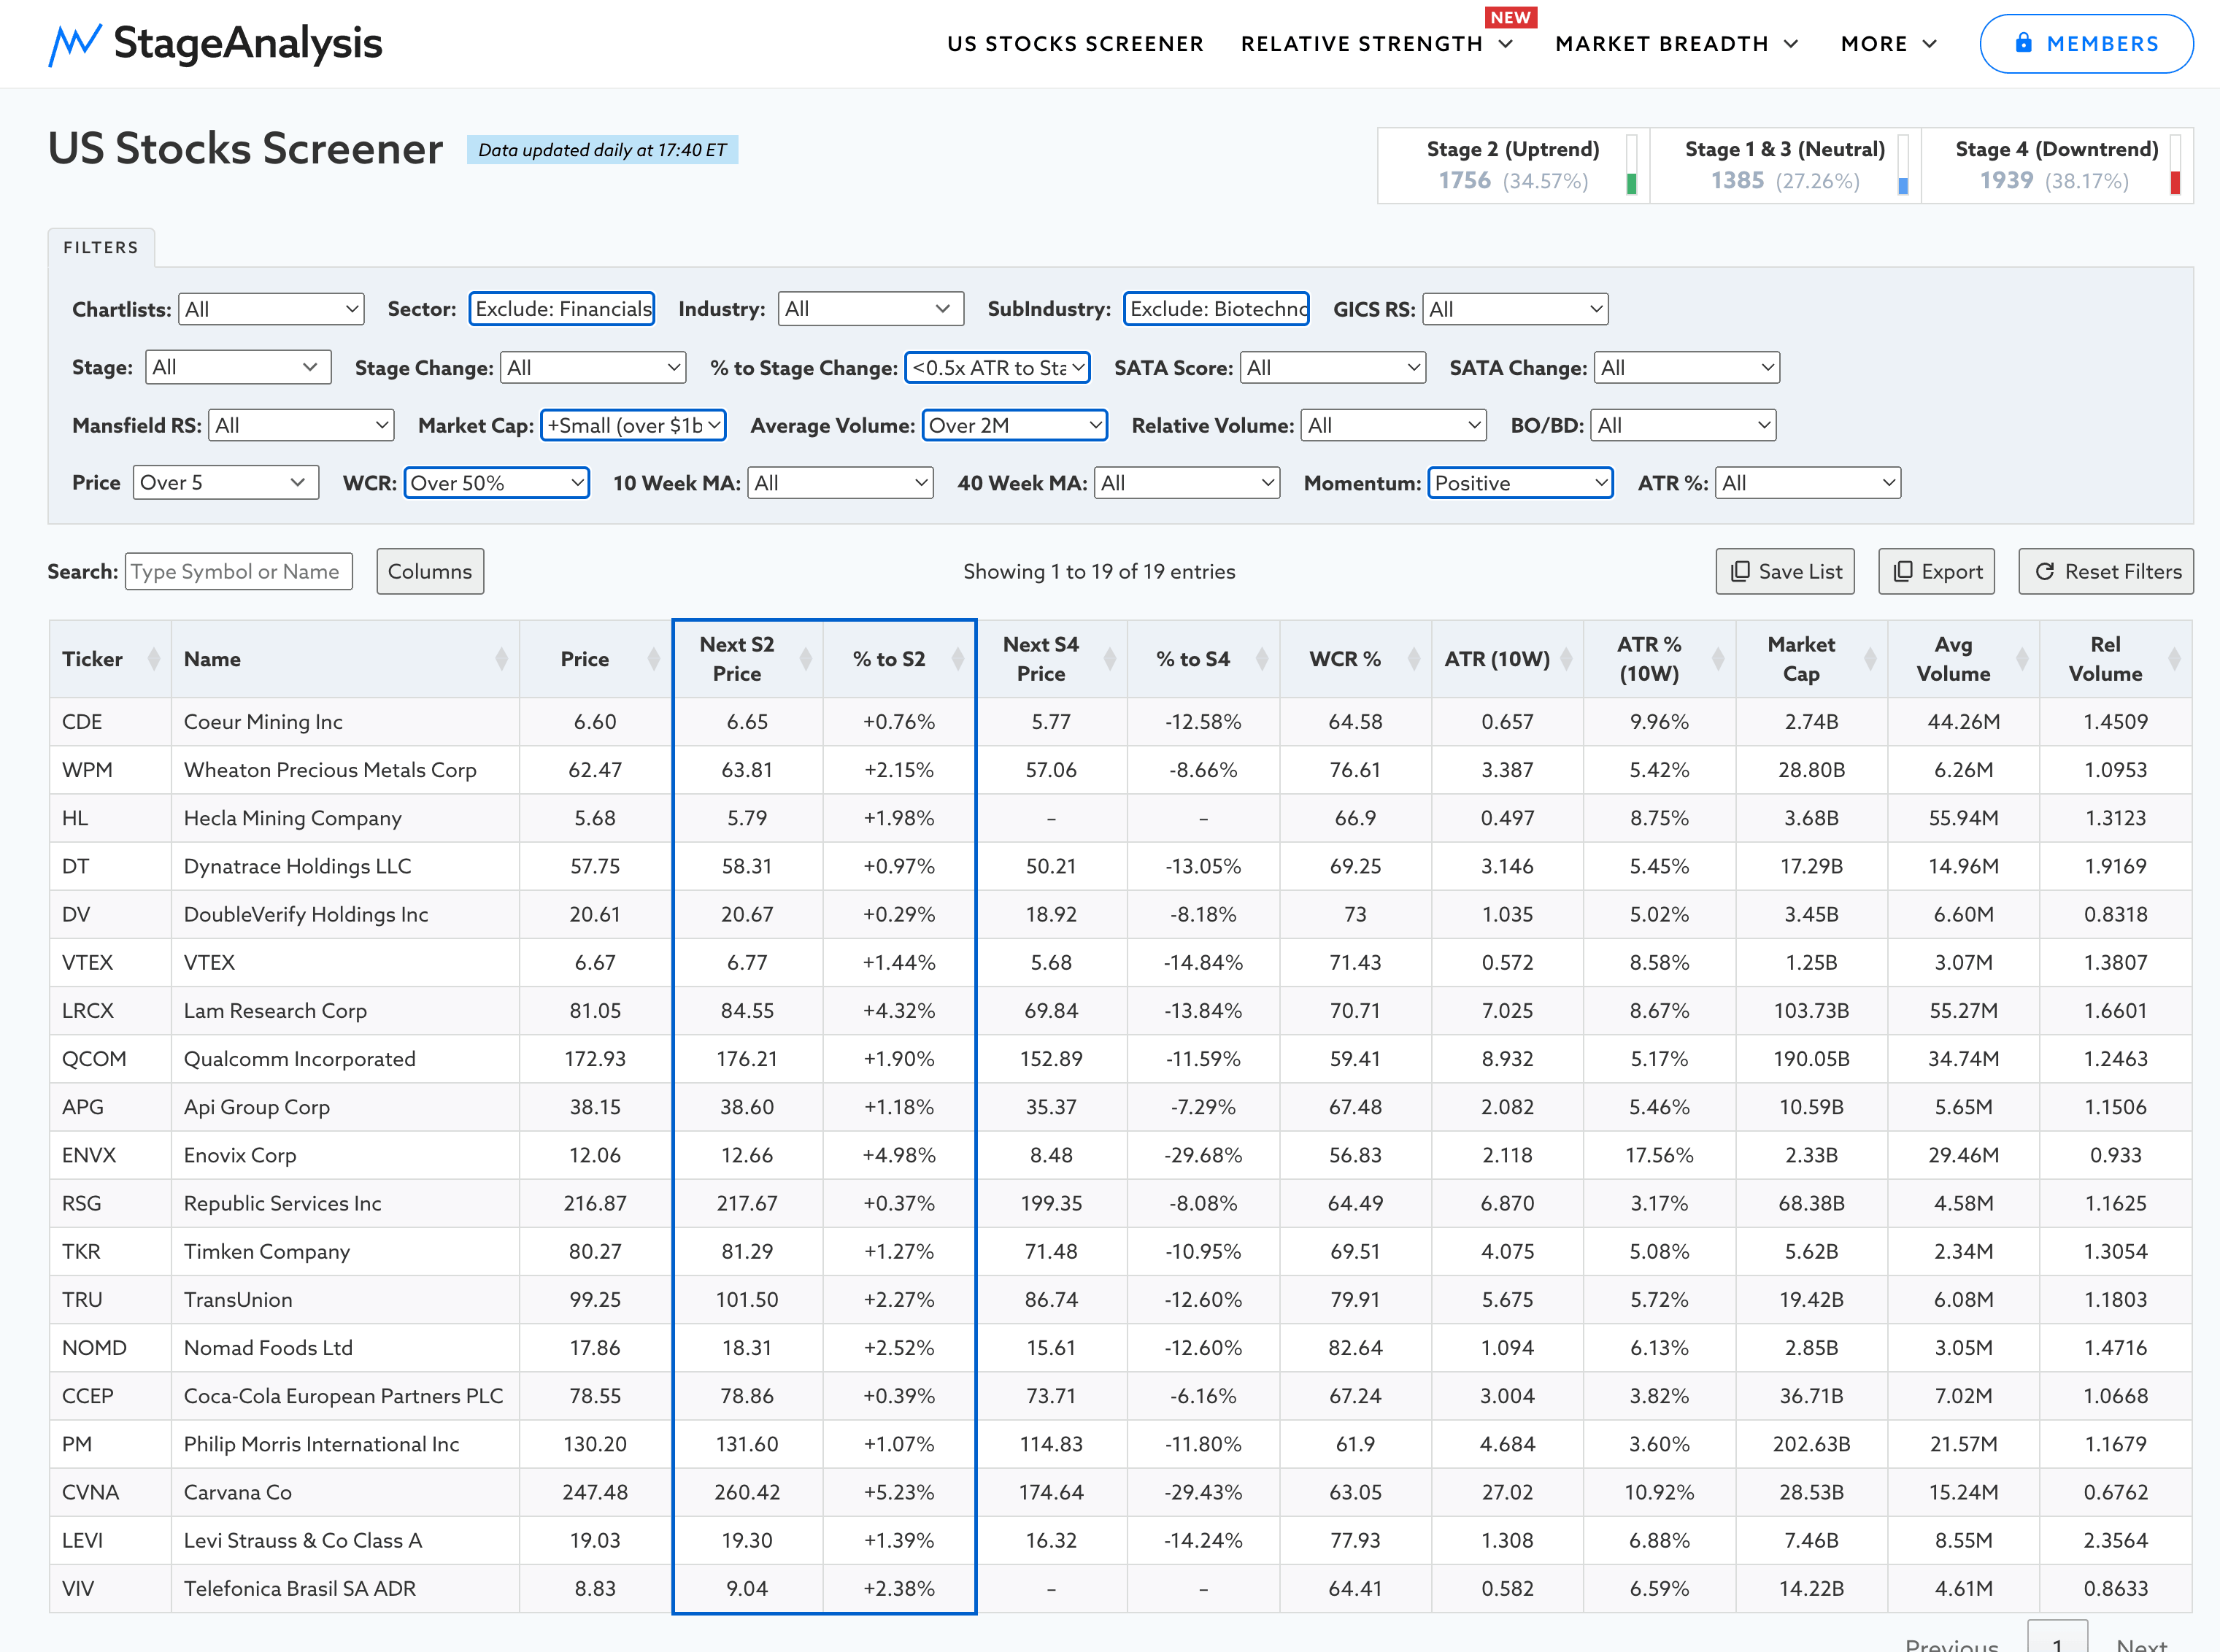Open the Relative Volume dropdown
The image size is (2220, 1652).
coord(1393,425)
